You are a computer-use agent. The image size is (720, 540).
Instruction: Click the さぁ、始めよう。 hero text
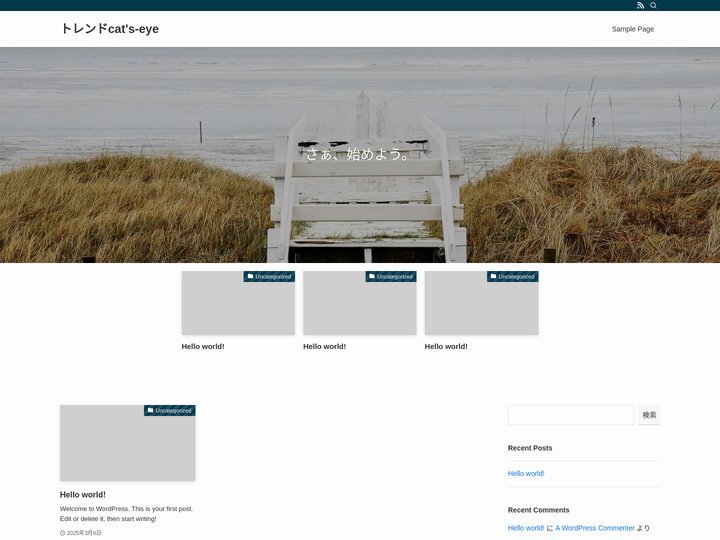(x=358, y=154)
